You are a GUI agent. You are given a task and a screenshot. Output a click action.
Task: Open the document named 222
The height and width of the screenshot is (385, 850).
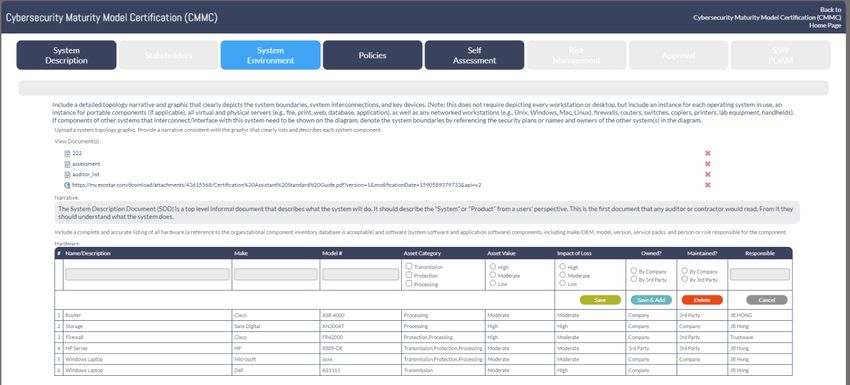point(77,153)
